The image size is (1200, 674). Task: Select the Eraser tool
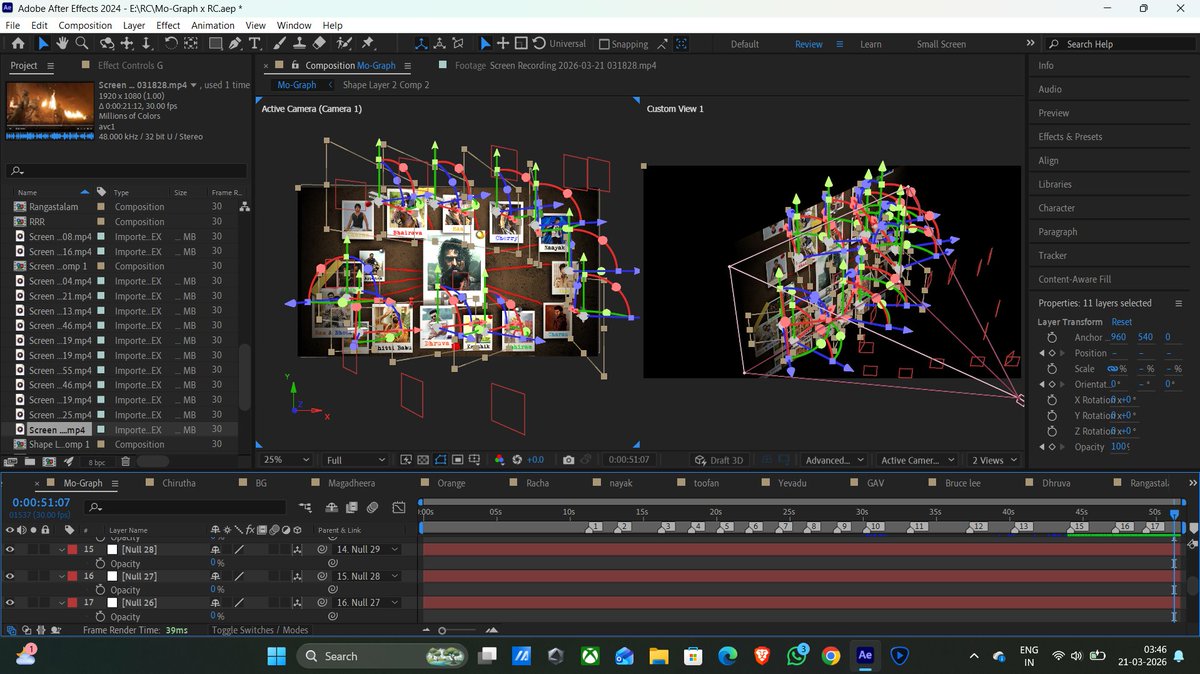click(319, 44)
